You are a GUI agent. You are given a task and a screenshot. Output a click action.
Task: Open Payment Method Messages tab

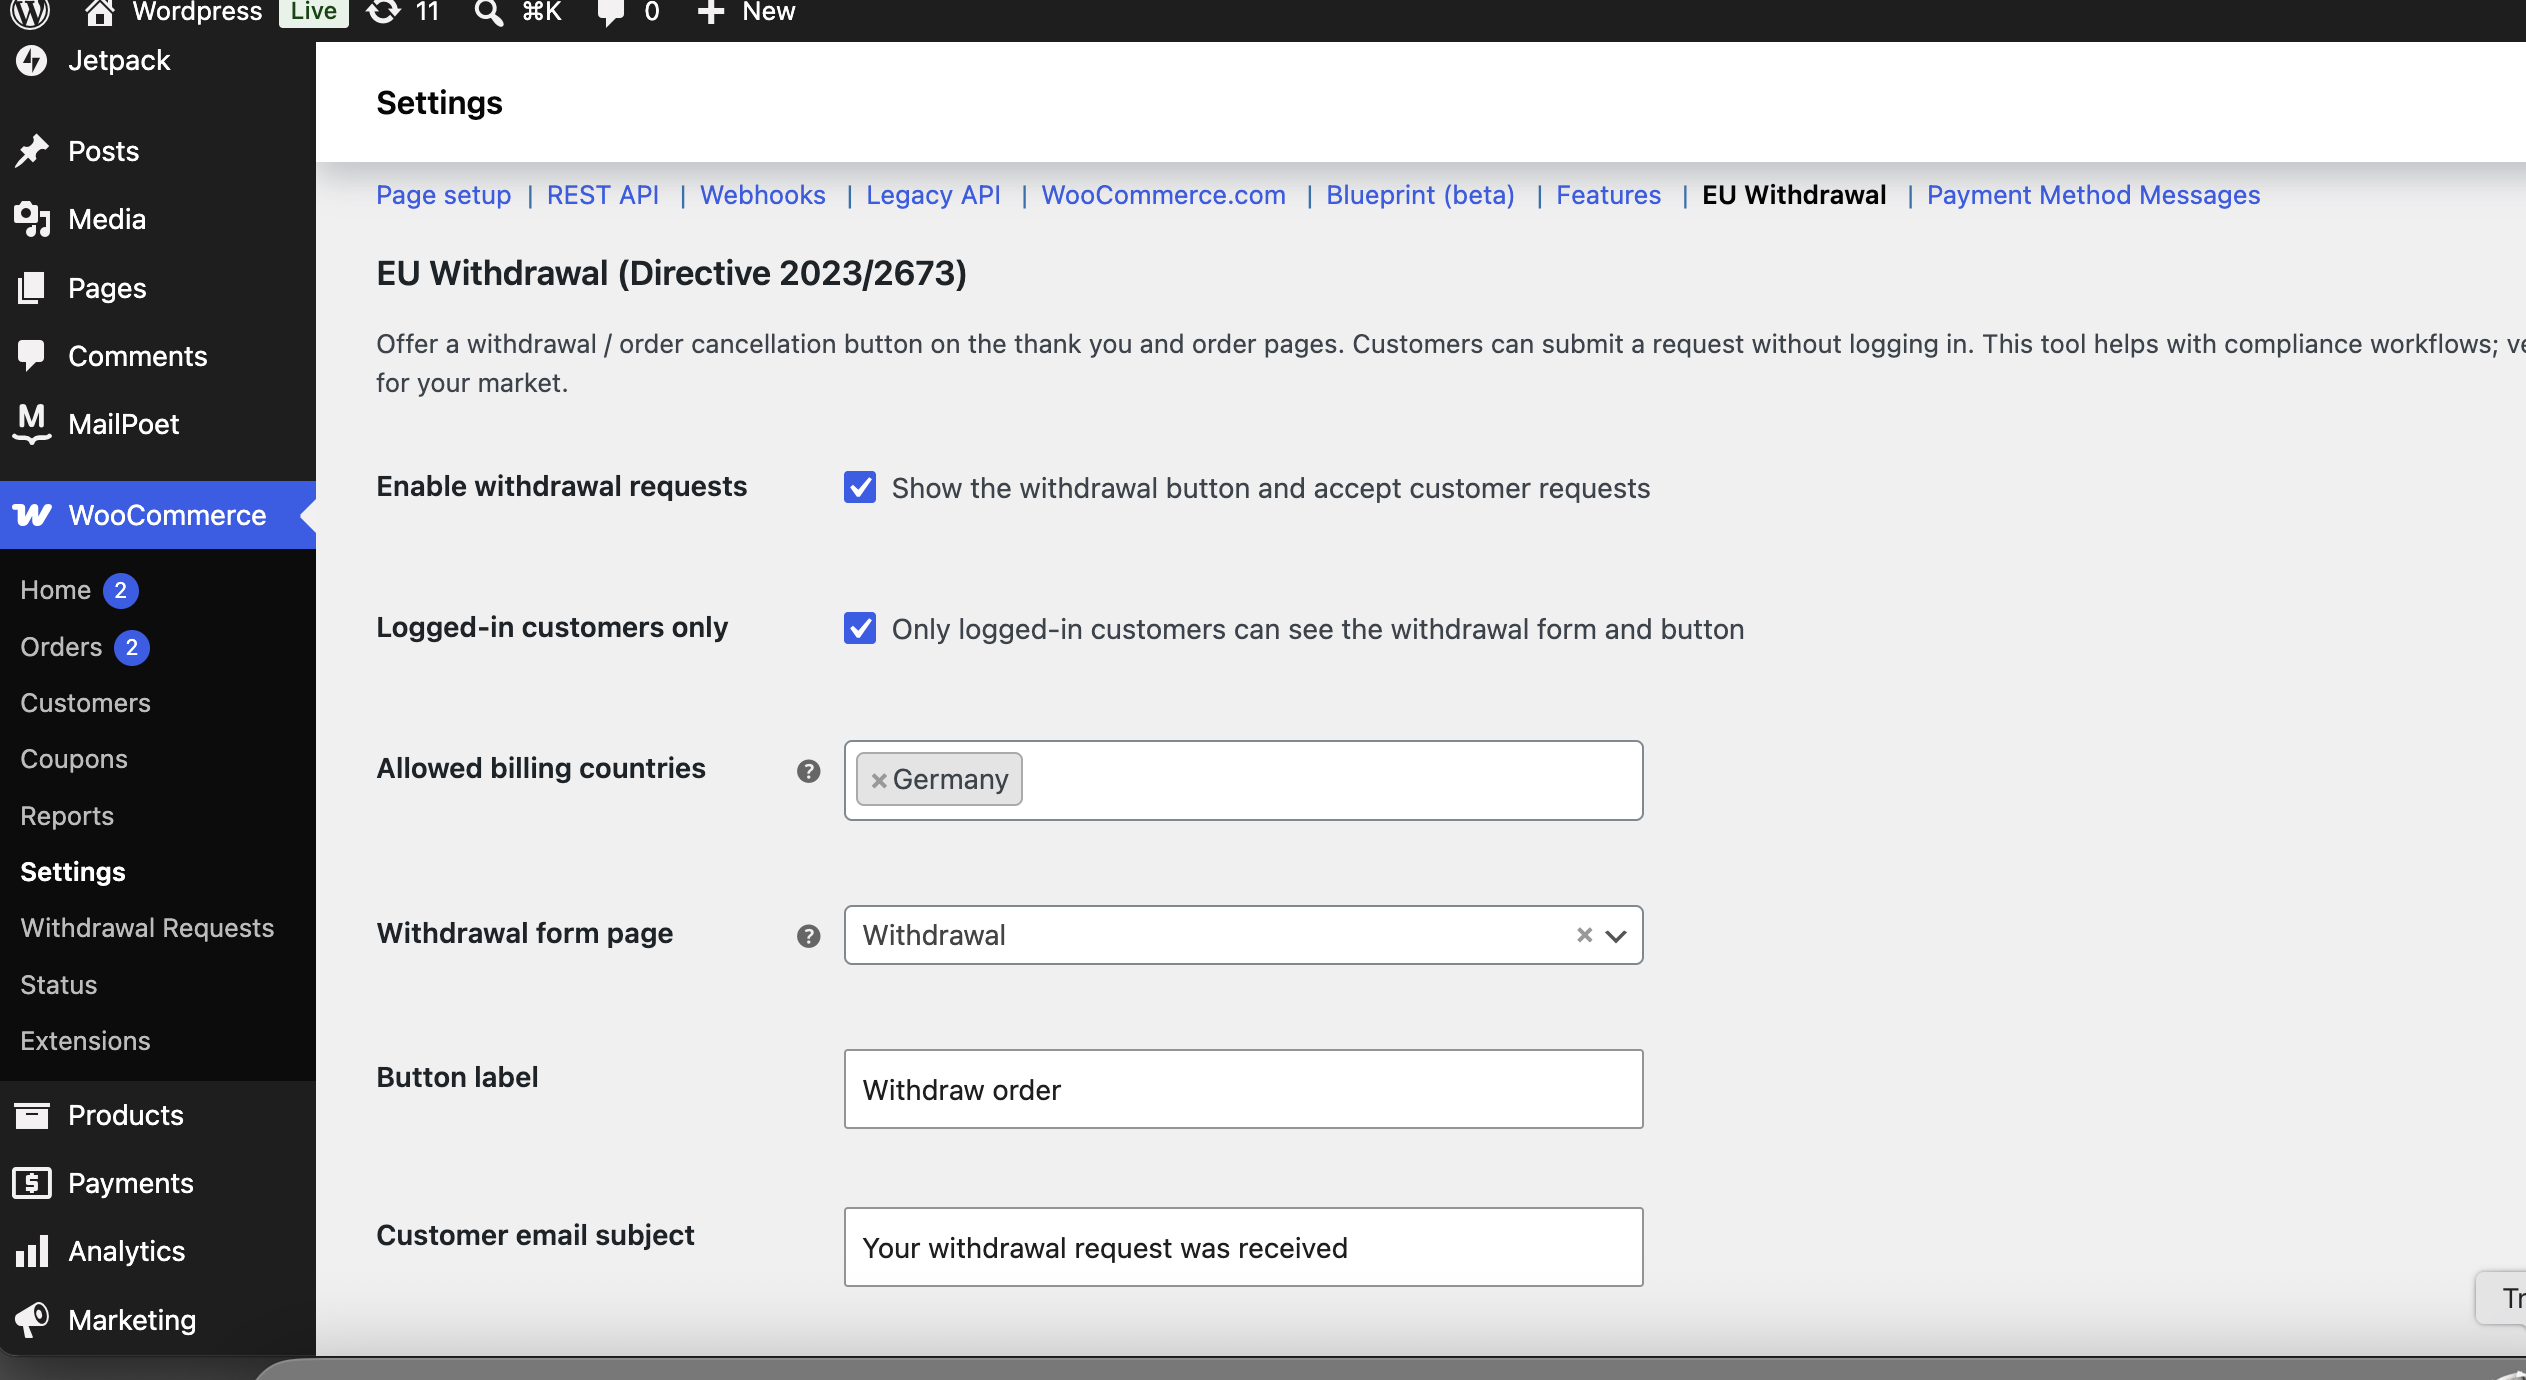click(2093, 195)
